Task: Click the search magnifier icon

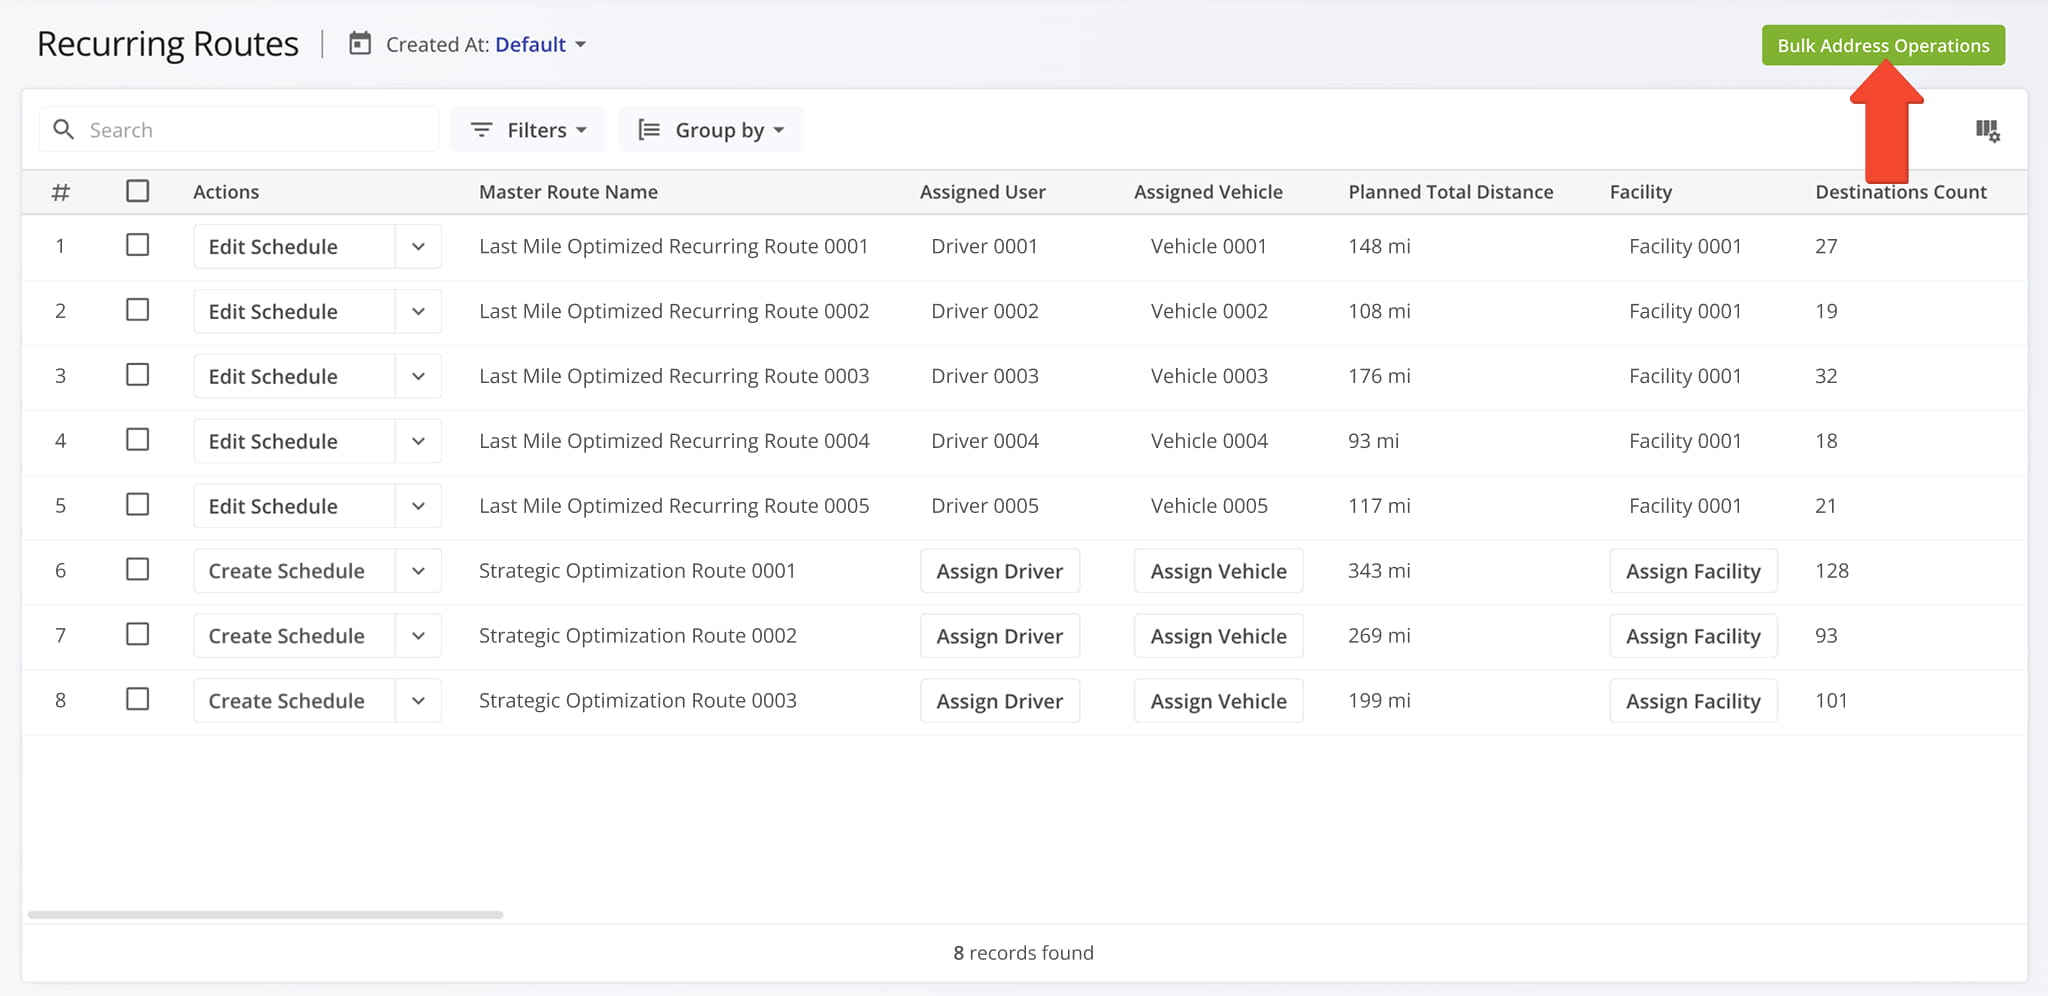Action: (64, 130)
